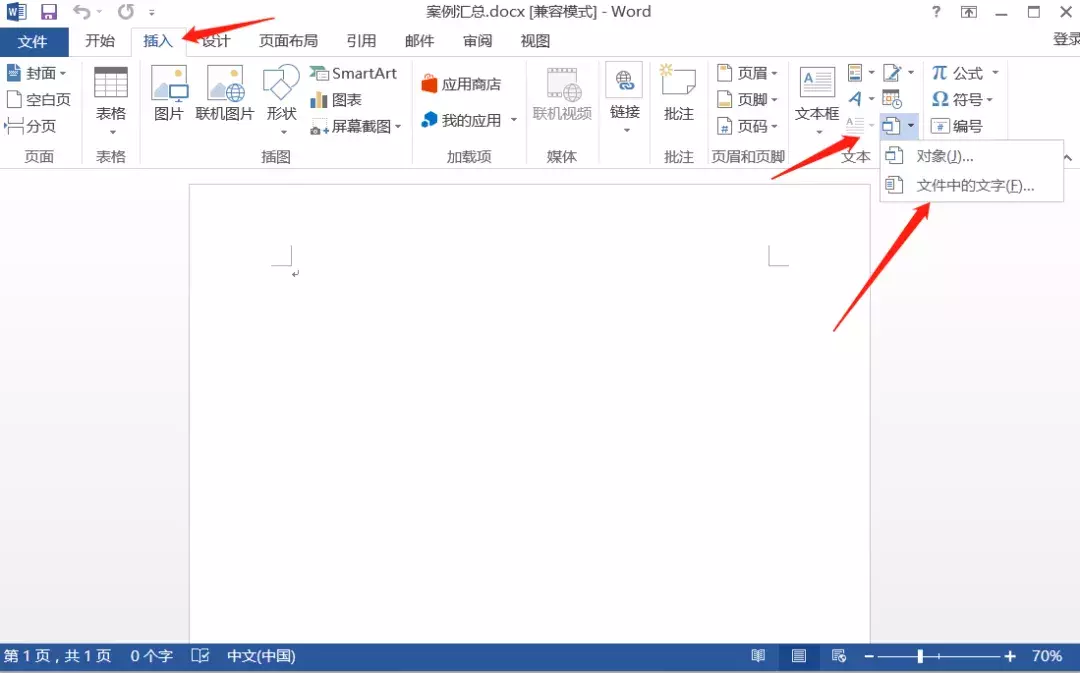Image resolution: width=1080 pixels, height=673 pixels.
Task: Switch to the 邮件 tab
Action: 419,41
